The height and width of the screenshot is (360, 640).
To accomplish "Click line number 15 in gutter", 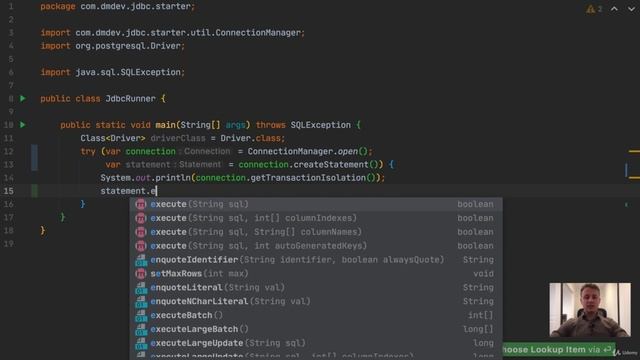I will [x=8, y=191].
